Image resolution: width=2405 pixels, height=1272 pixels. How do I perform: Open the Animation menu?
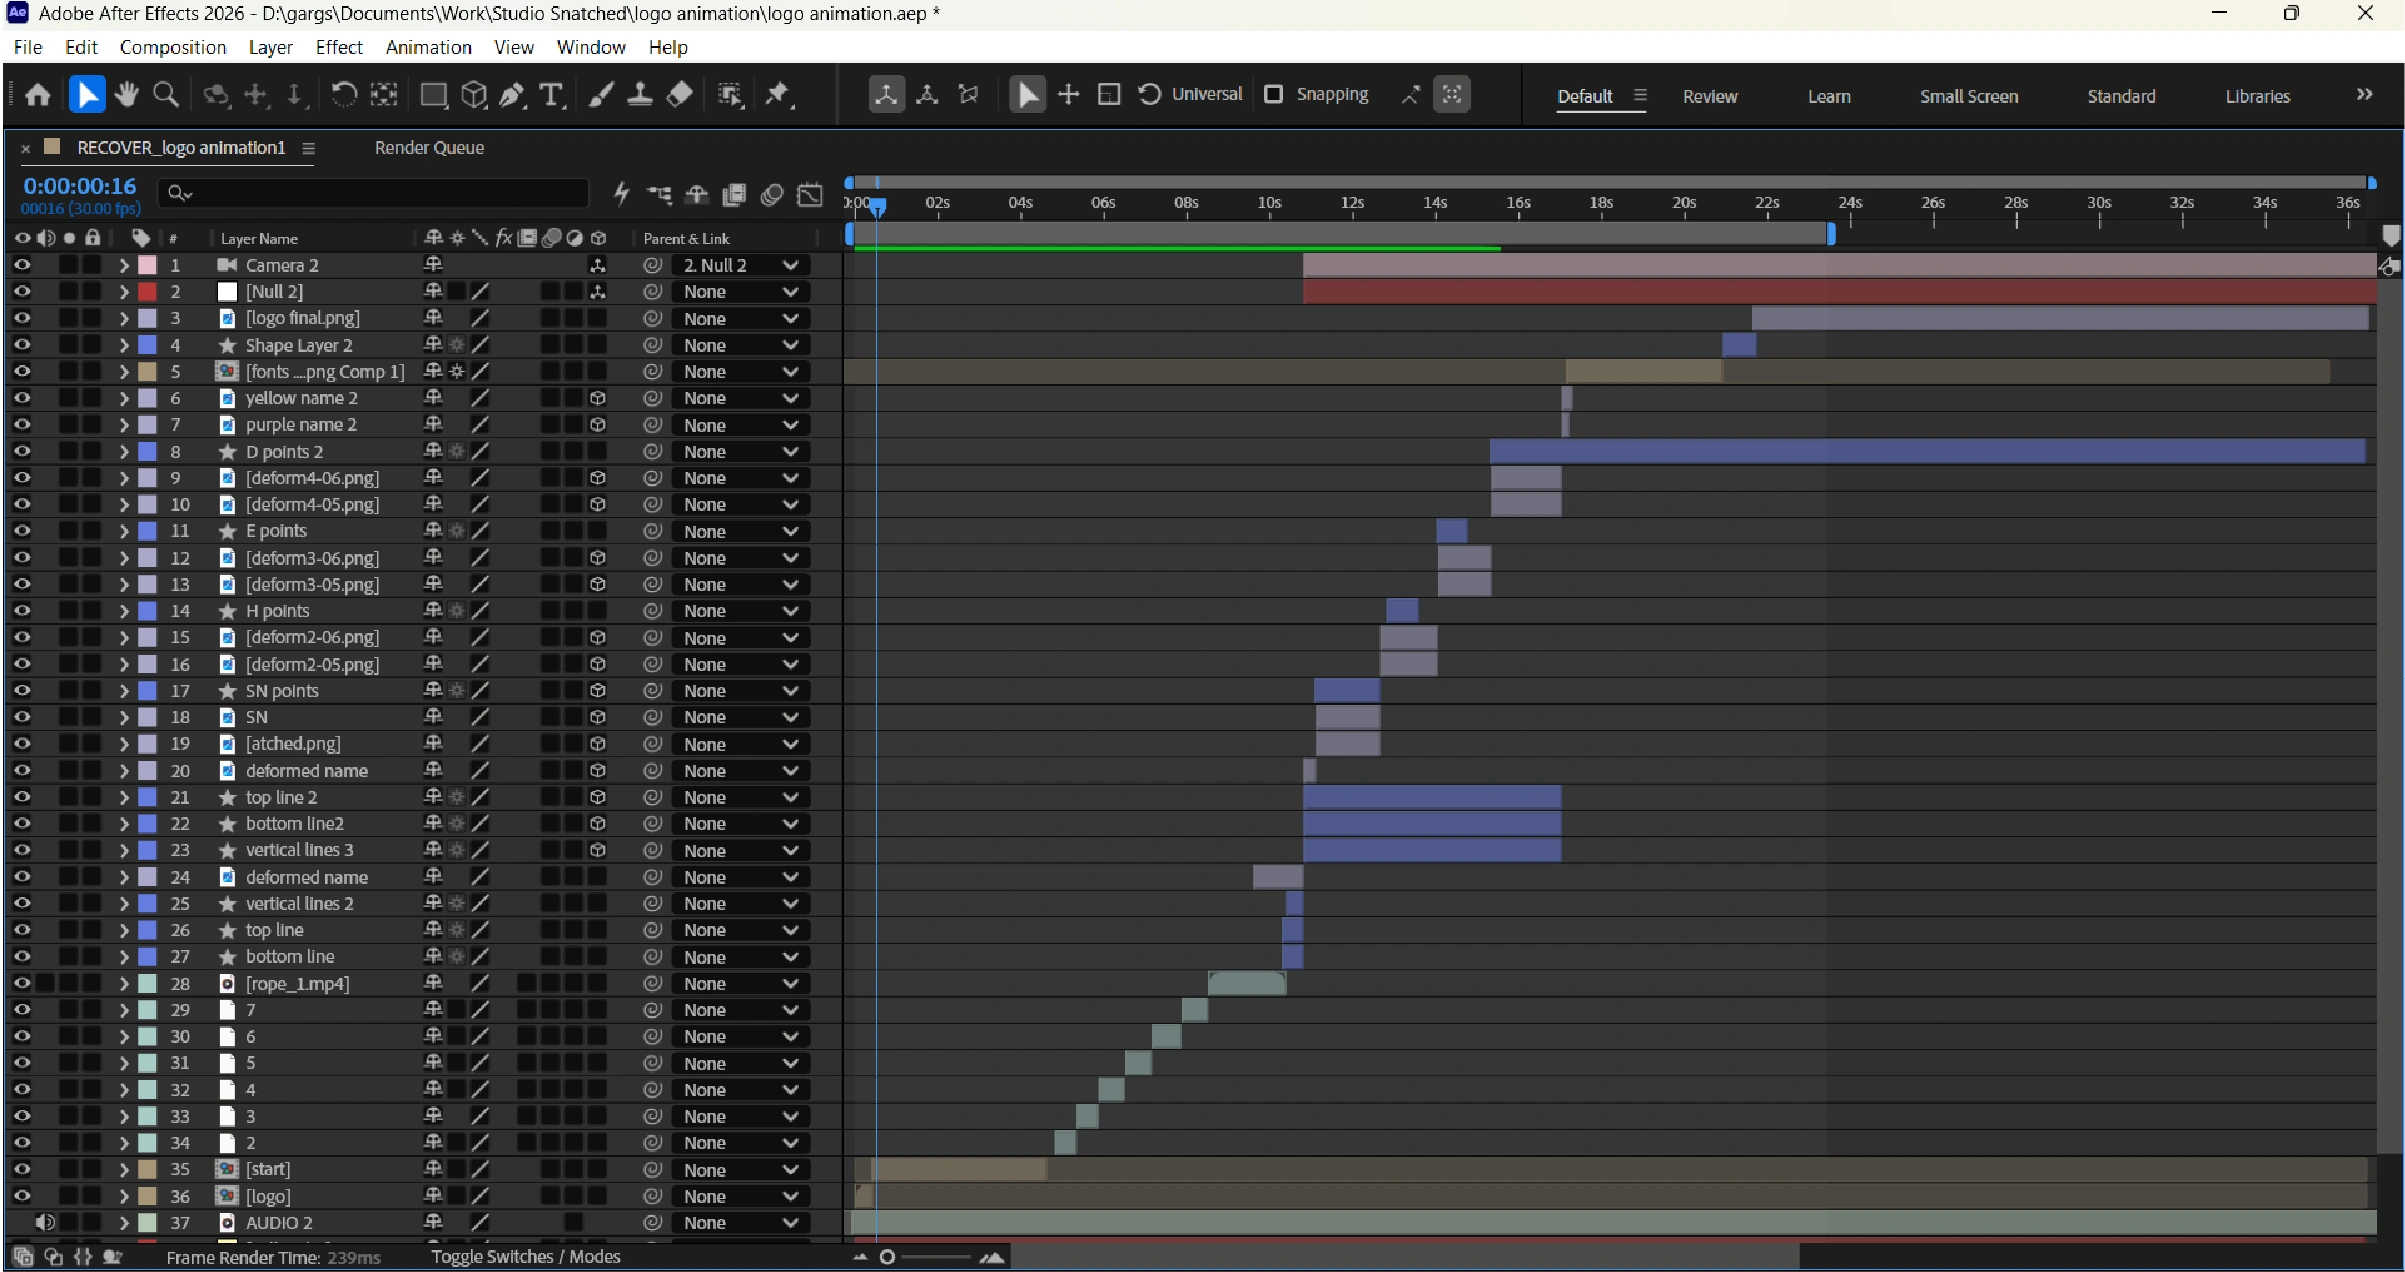[428, 47]
